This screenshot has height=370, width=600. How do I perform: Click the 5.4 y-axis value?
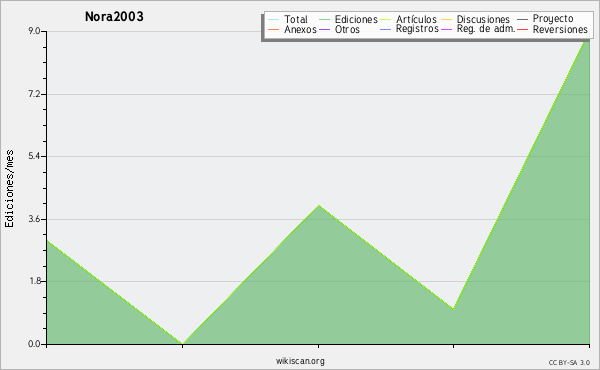(34, 156)
